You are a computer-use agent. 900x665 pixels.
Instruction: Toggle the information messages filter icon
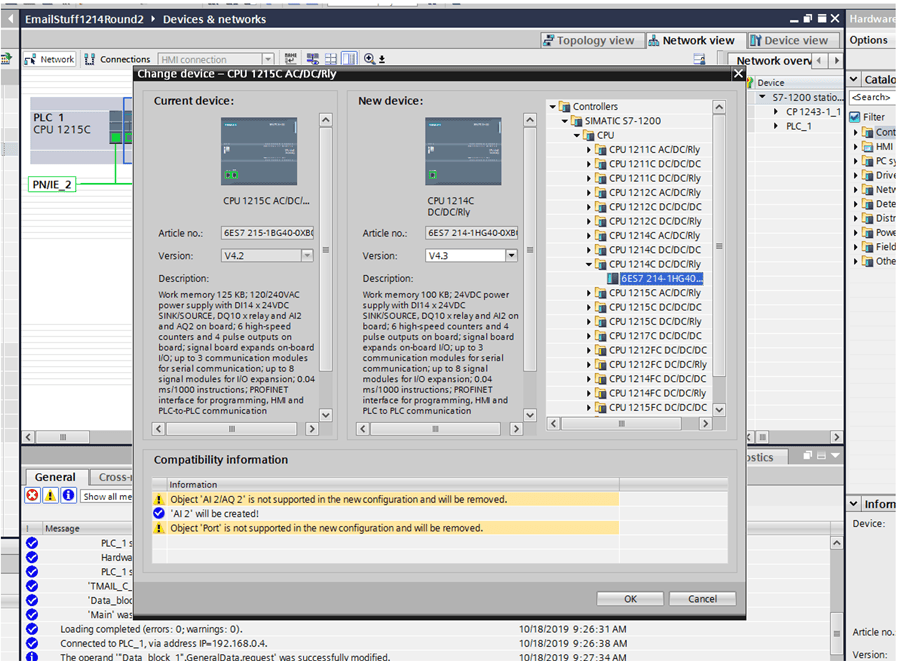pyautogui.click(x=68, y=495)
